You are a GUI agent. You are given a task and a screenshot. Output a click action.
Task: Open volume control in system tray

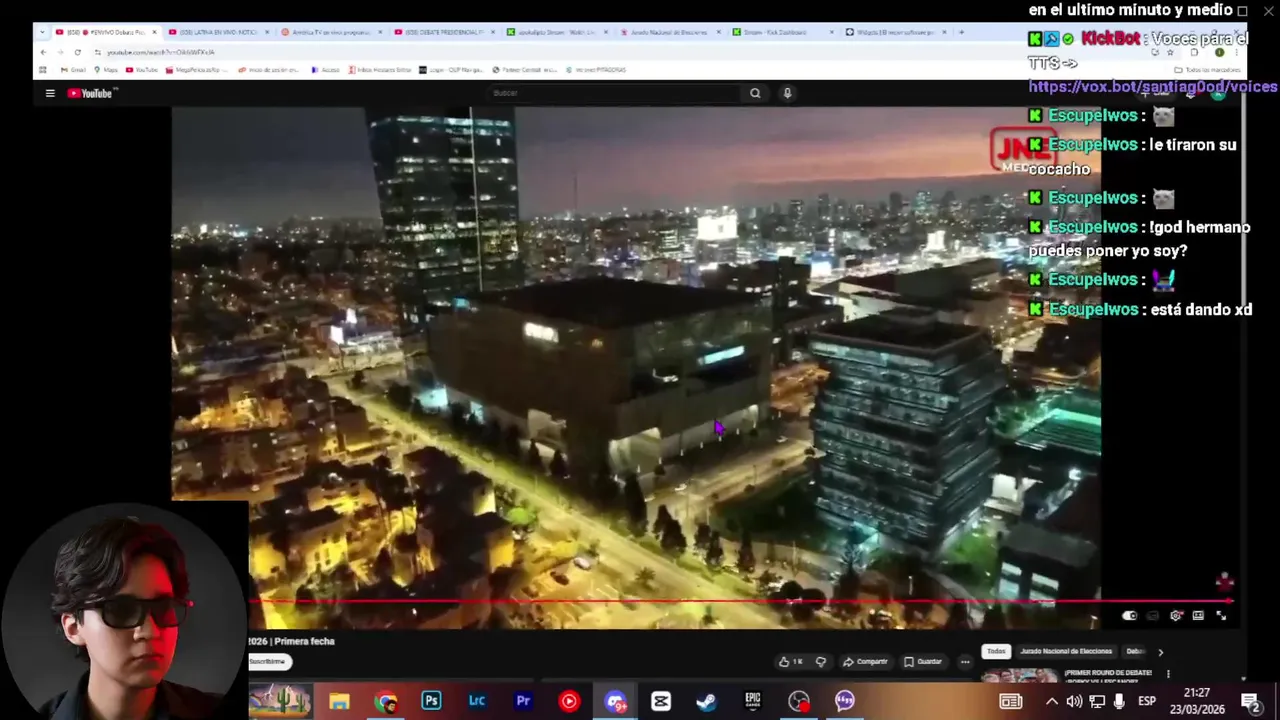click(x=1074, y=701)
